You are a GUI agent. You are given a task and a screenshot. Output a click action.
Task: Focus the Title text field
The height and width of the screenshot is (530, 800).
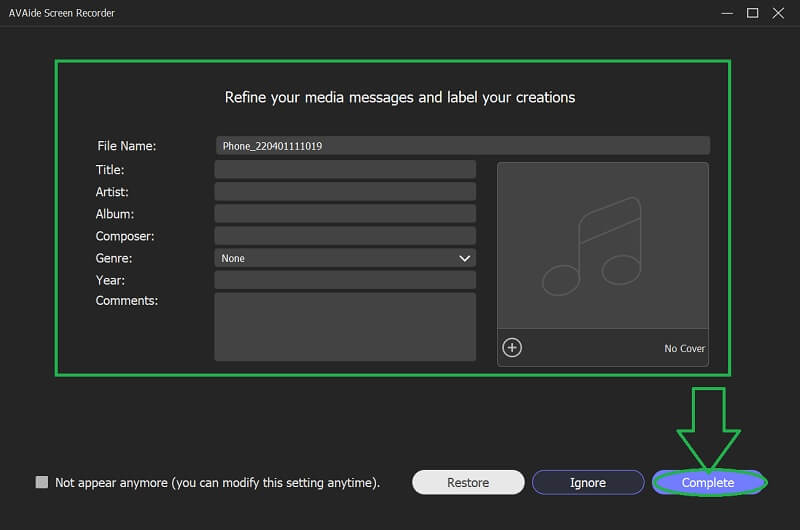pyautogui.click(x=345, y=170)
